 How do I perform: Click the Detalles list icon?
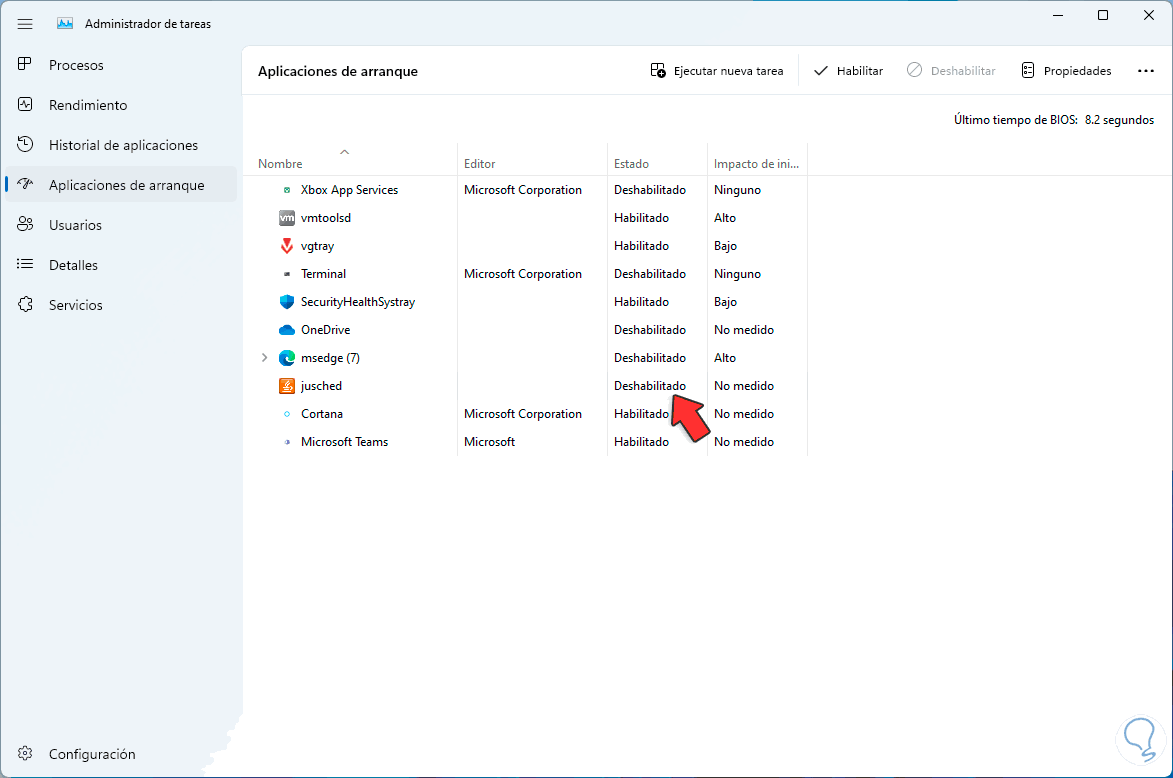point(25,264)
